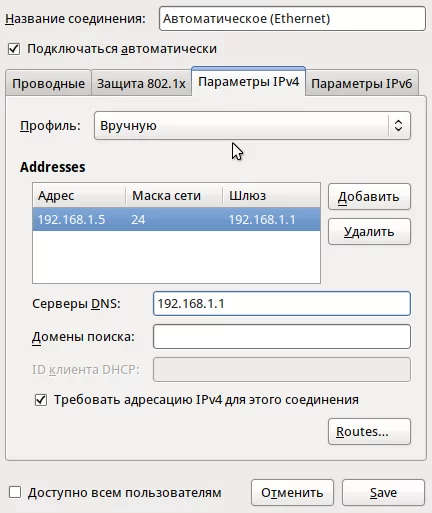The height and width of the screenshot is (513, 432).
Task: Click the Удалить address button
Action: pos(369,232)
